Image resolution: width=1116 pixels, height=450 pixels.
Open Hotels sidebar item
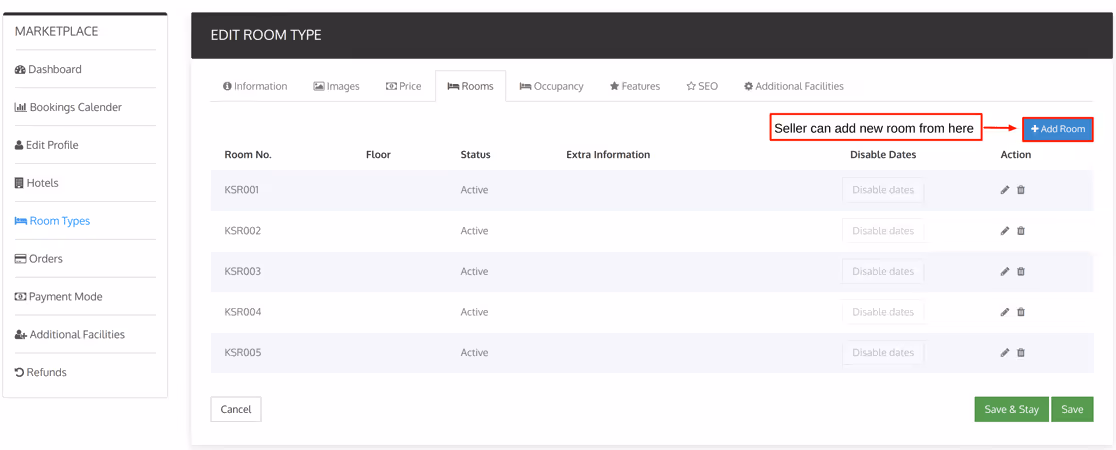pyautogui.click(x=36, y=183)
